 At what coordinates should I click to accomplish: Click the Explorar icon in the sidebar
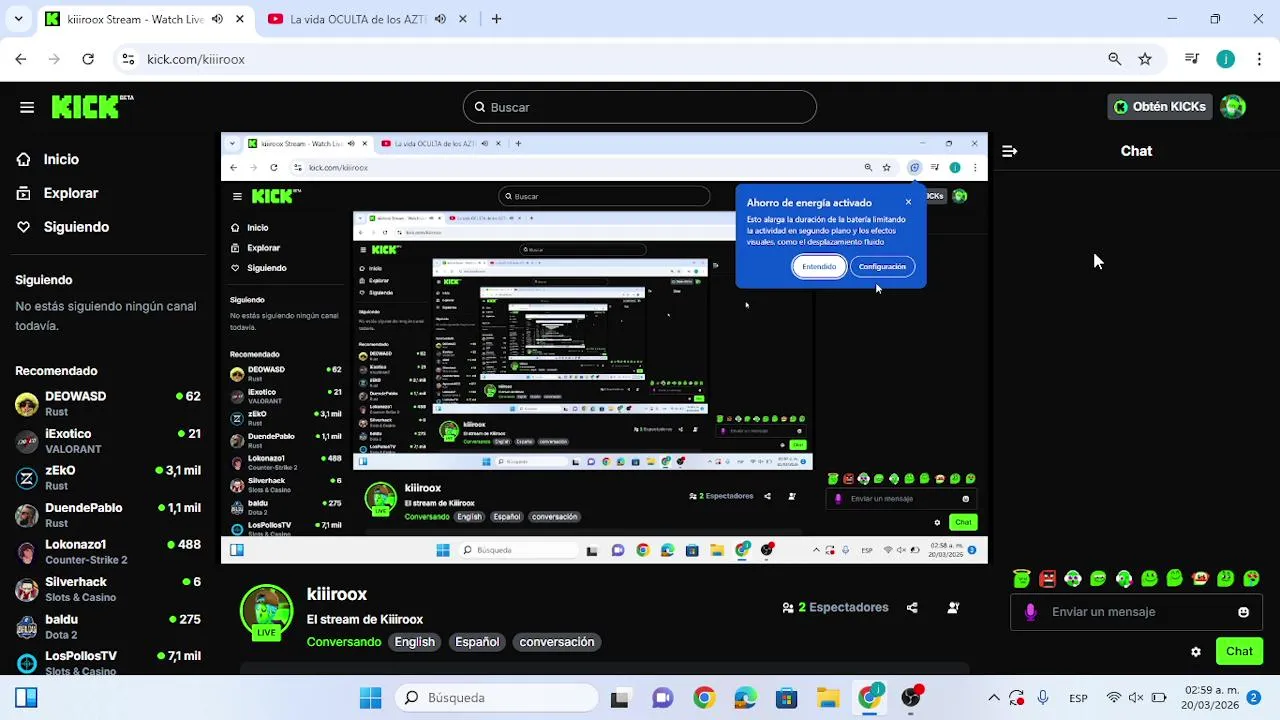click(24, 193)
